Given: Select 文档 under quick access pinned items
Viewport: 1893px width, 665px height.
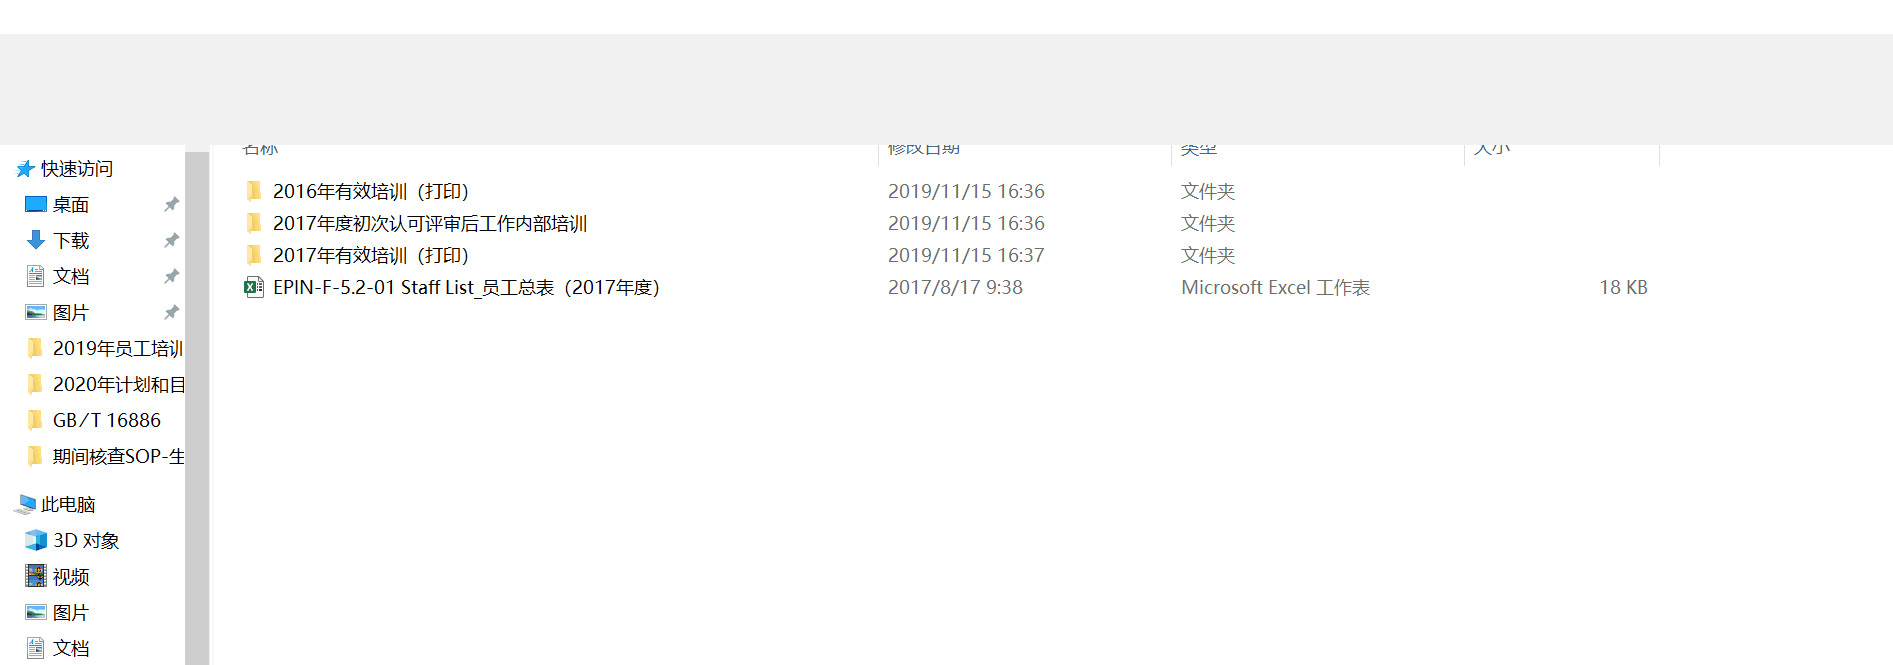Looking at the screenshot, I should [71, 276].
